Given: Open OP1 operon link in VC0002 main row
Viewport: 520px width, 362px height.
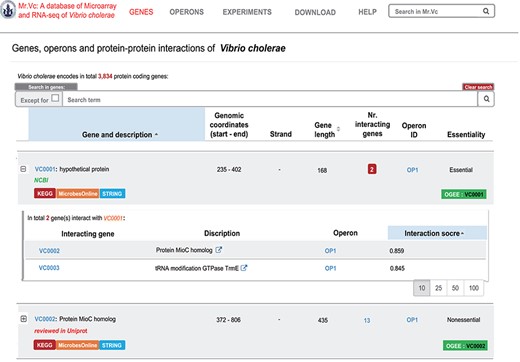Looking at the screenshot, I should point(412,320).
